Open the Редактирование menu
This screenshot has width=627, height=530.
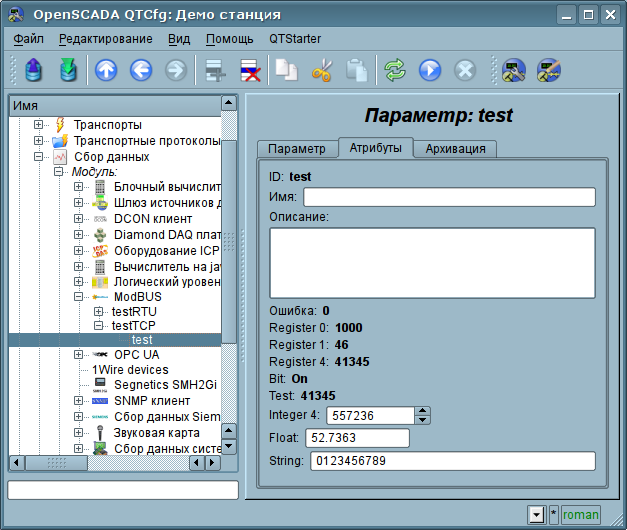click(106, 39)
